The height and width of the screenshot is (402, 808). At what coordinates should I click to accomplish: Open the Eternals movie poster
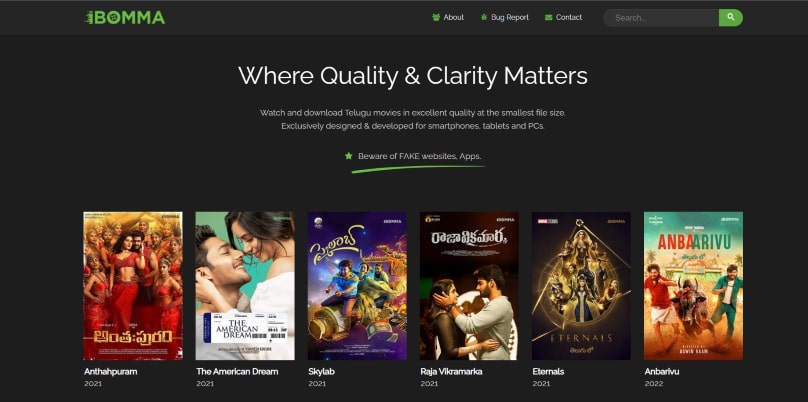tap(581, 286)
